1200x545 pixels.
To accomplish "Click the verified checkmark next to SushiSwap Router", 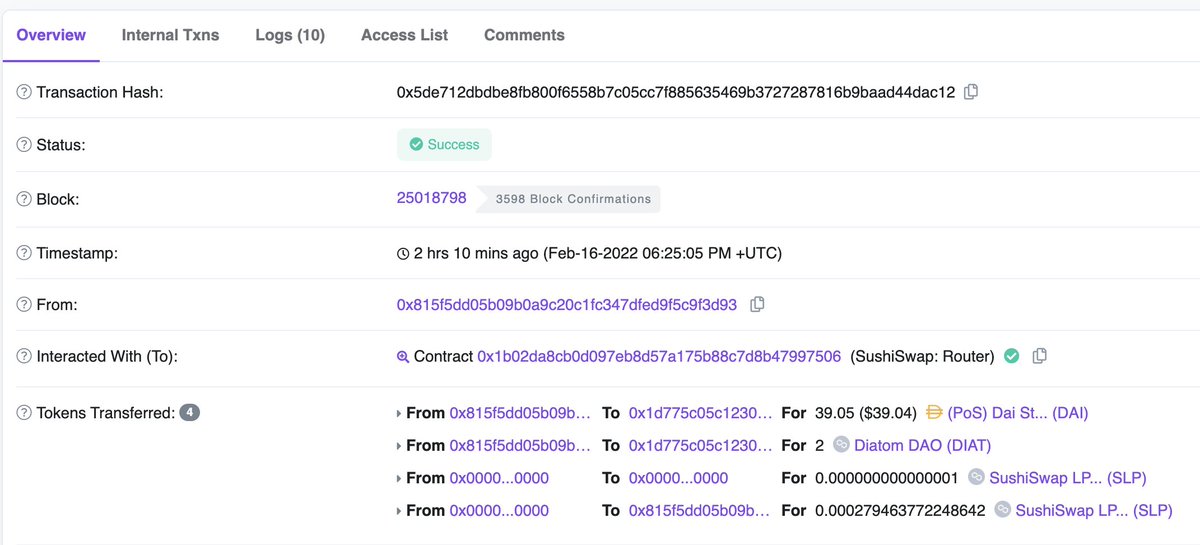I will tap(1012, 356).
